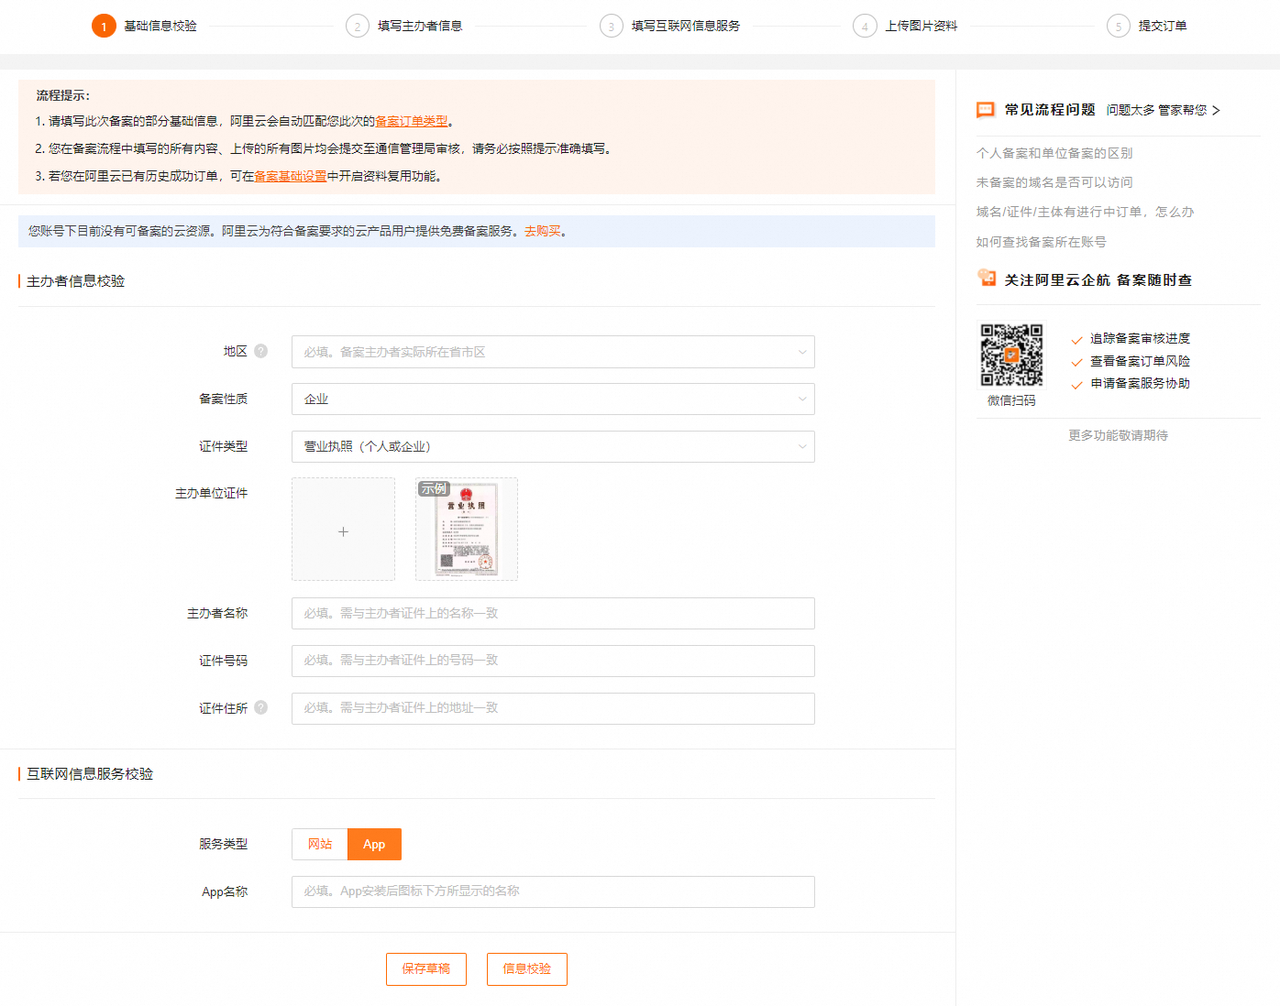View the 示例 business license thumbnail
Viewport: 1280px width, 1006px height.
click(x=466, y=529)
